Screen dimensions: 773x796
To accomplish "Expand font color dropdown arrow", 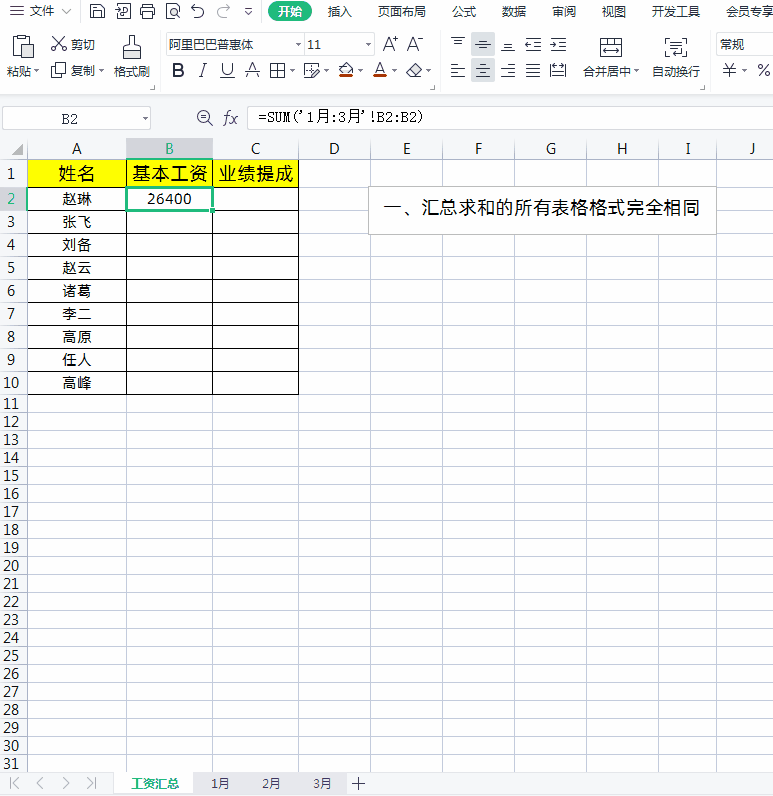I will [x=394, y=71].
